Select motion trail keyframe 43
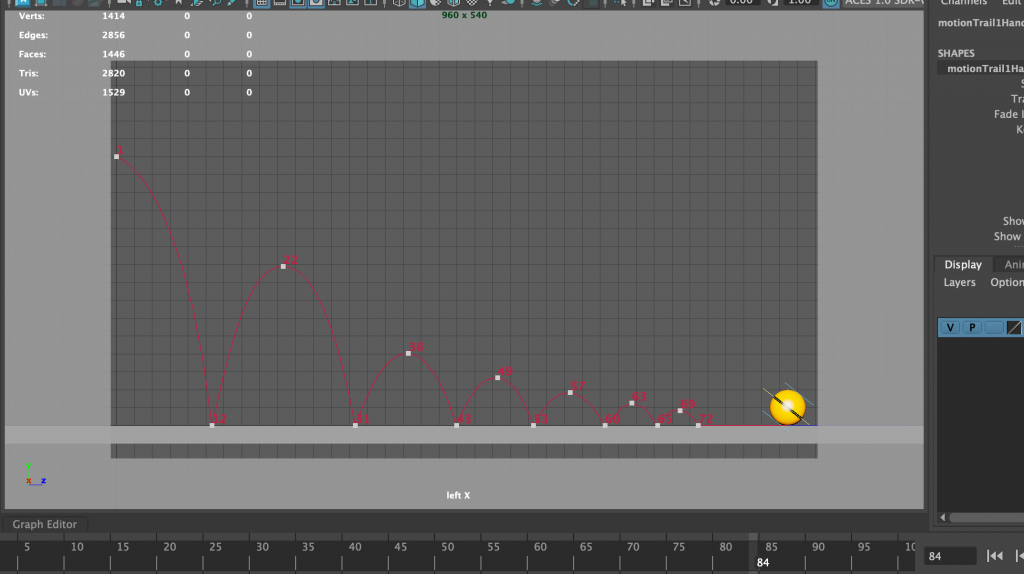Viewport: 1024px width, 574px height. pyautogui.click(x=456, y=425)
